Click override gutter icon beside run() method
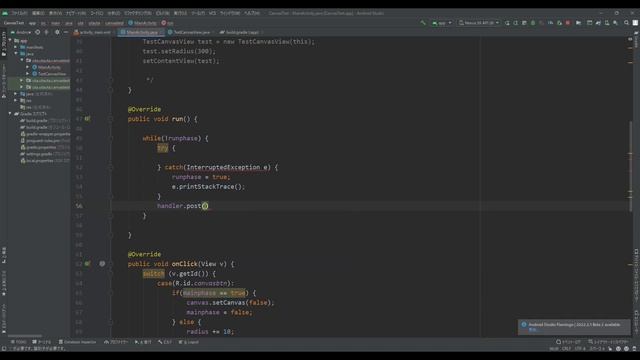The width and height of the screenshot is (640, 360). [x=87, y=119]
